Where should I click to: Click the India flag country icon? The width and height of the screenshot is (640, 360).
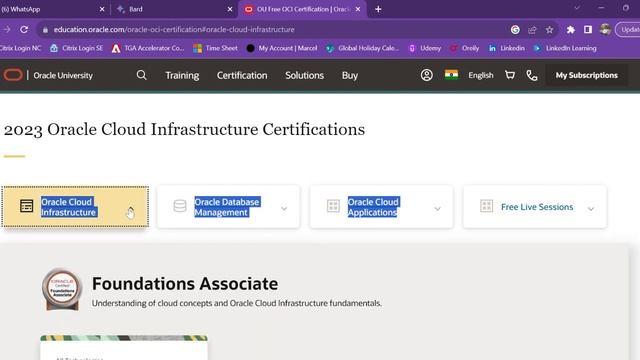click(x=451, y=75)
